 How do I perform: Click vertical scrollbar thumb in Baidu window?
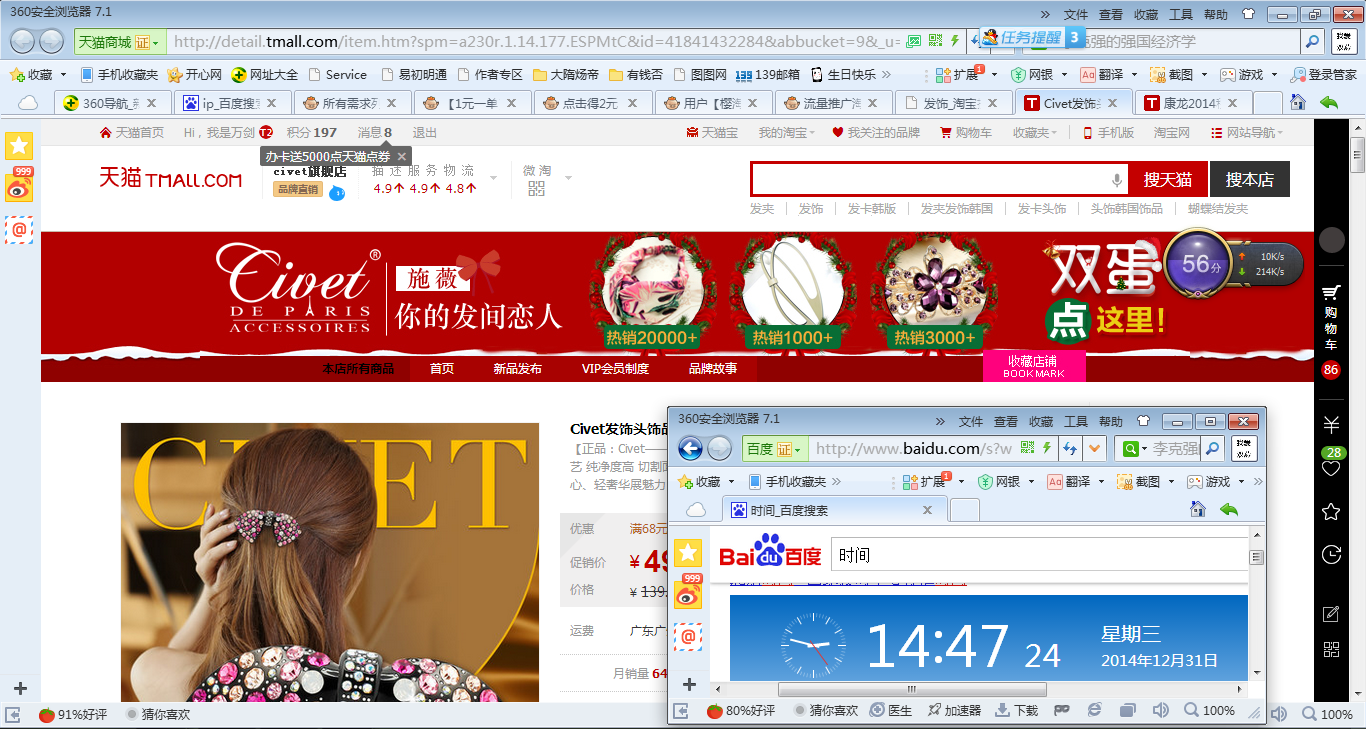1257,557
